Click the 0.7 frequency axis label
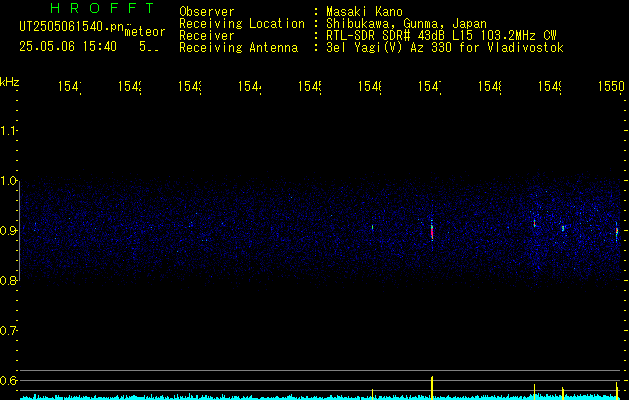 pos(8,330)
